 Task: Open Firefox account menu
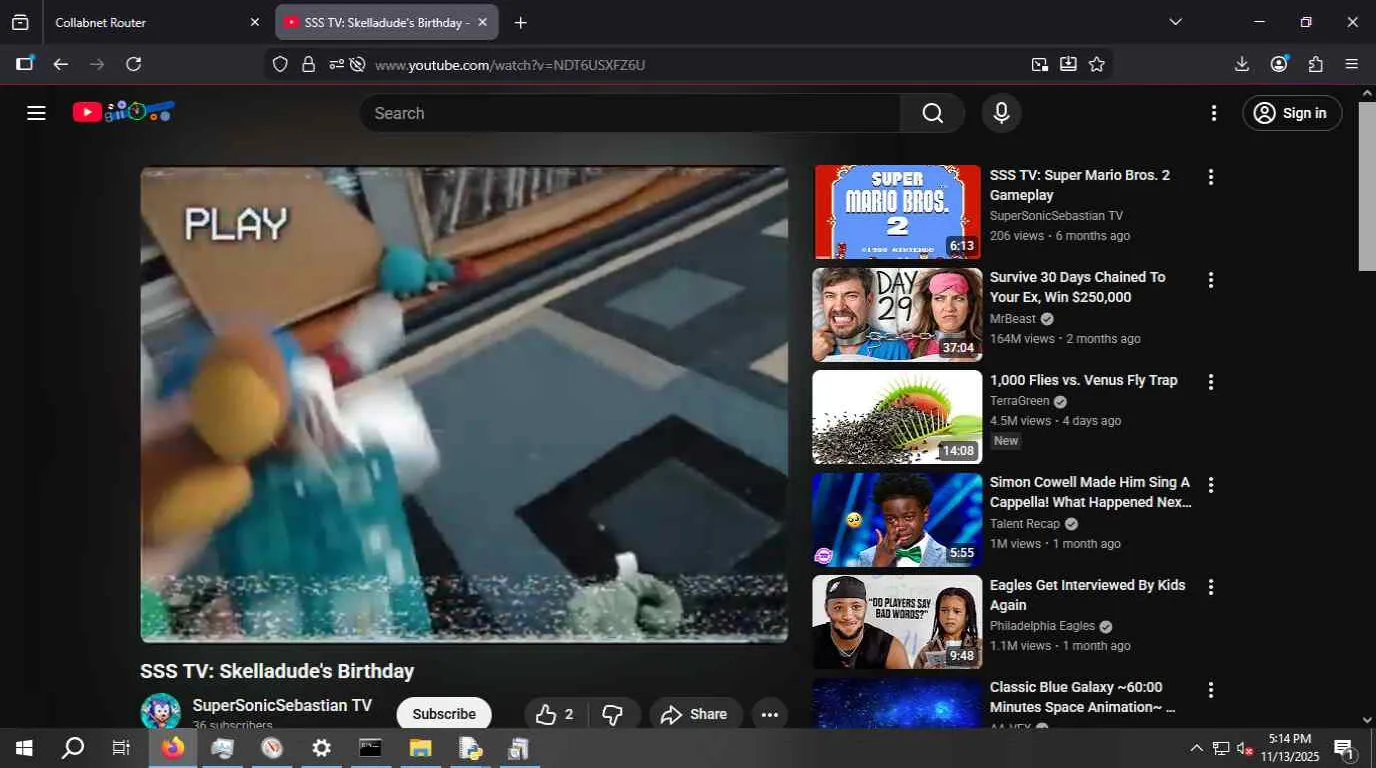1279,64
